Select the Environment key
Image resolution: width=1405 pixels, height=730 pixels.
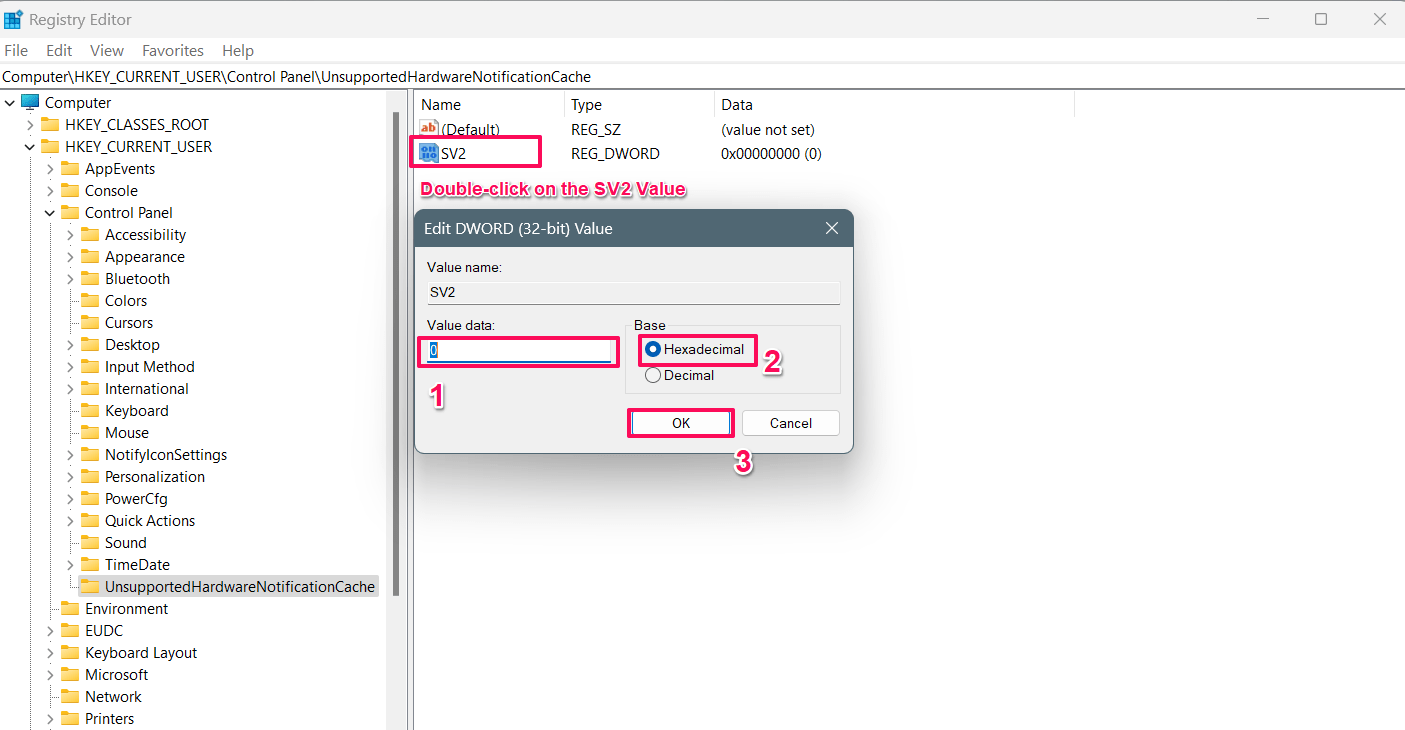pos(126,609)
